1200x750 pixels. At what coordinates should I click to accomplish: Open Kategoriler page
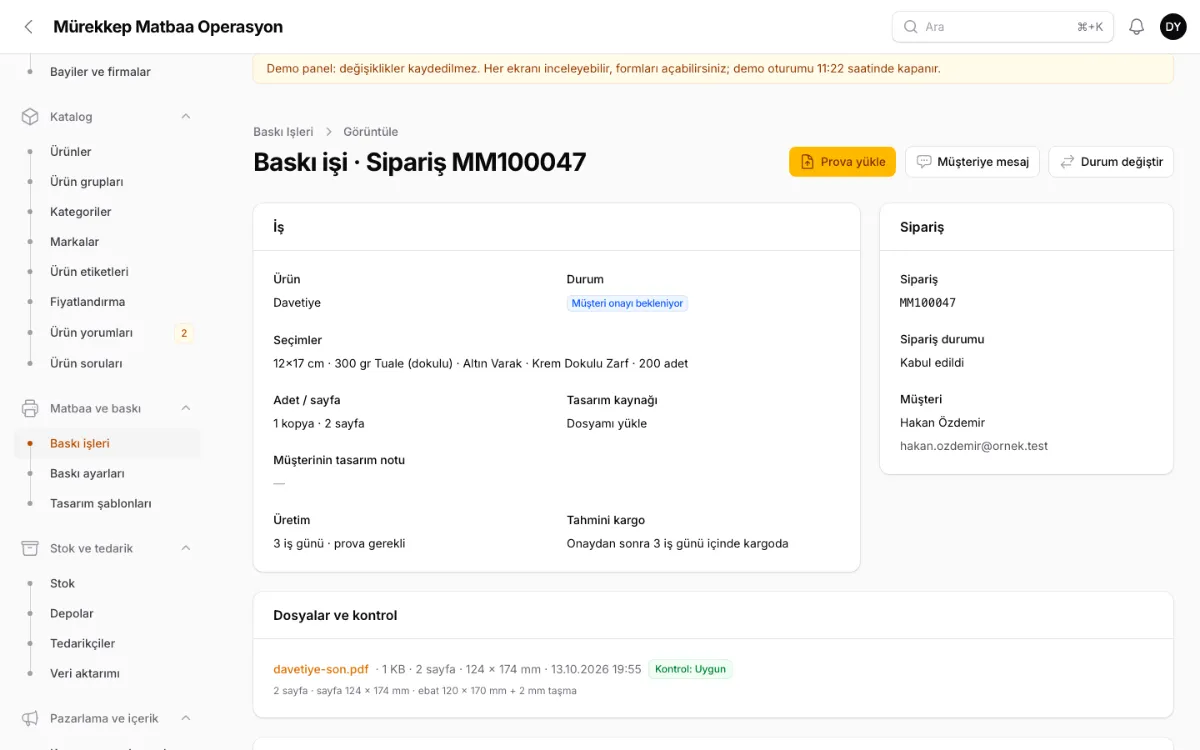pos(108,212)
